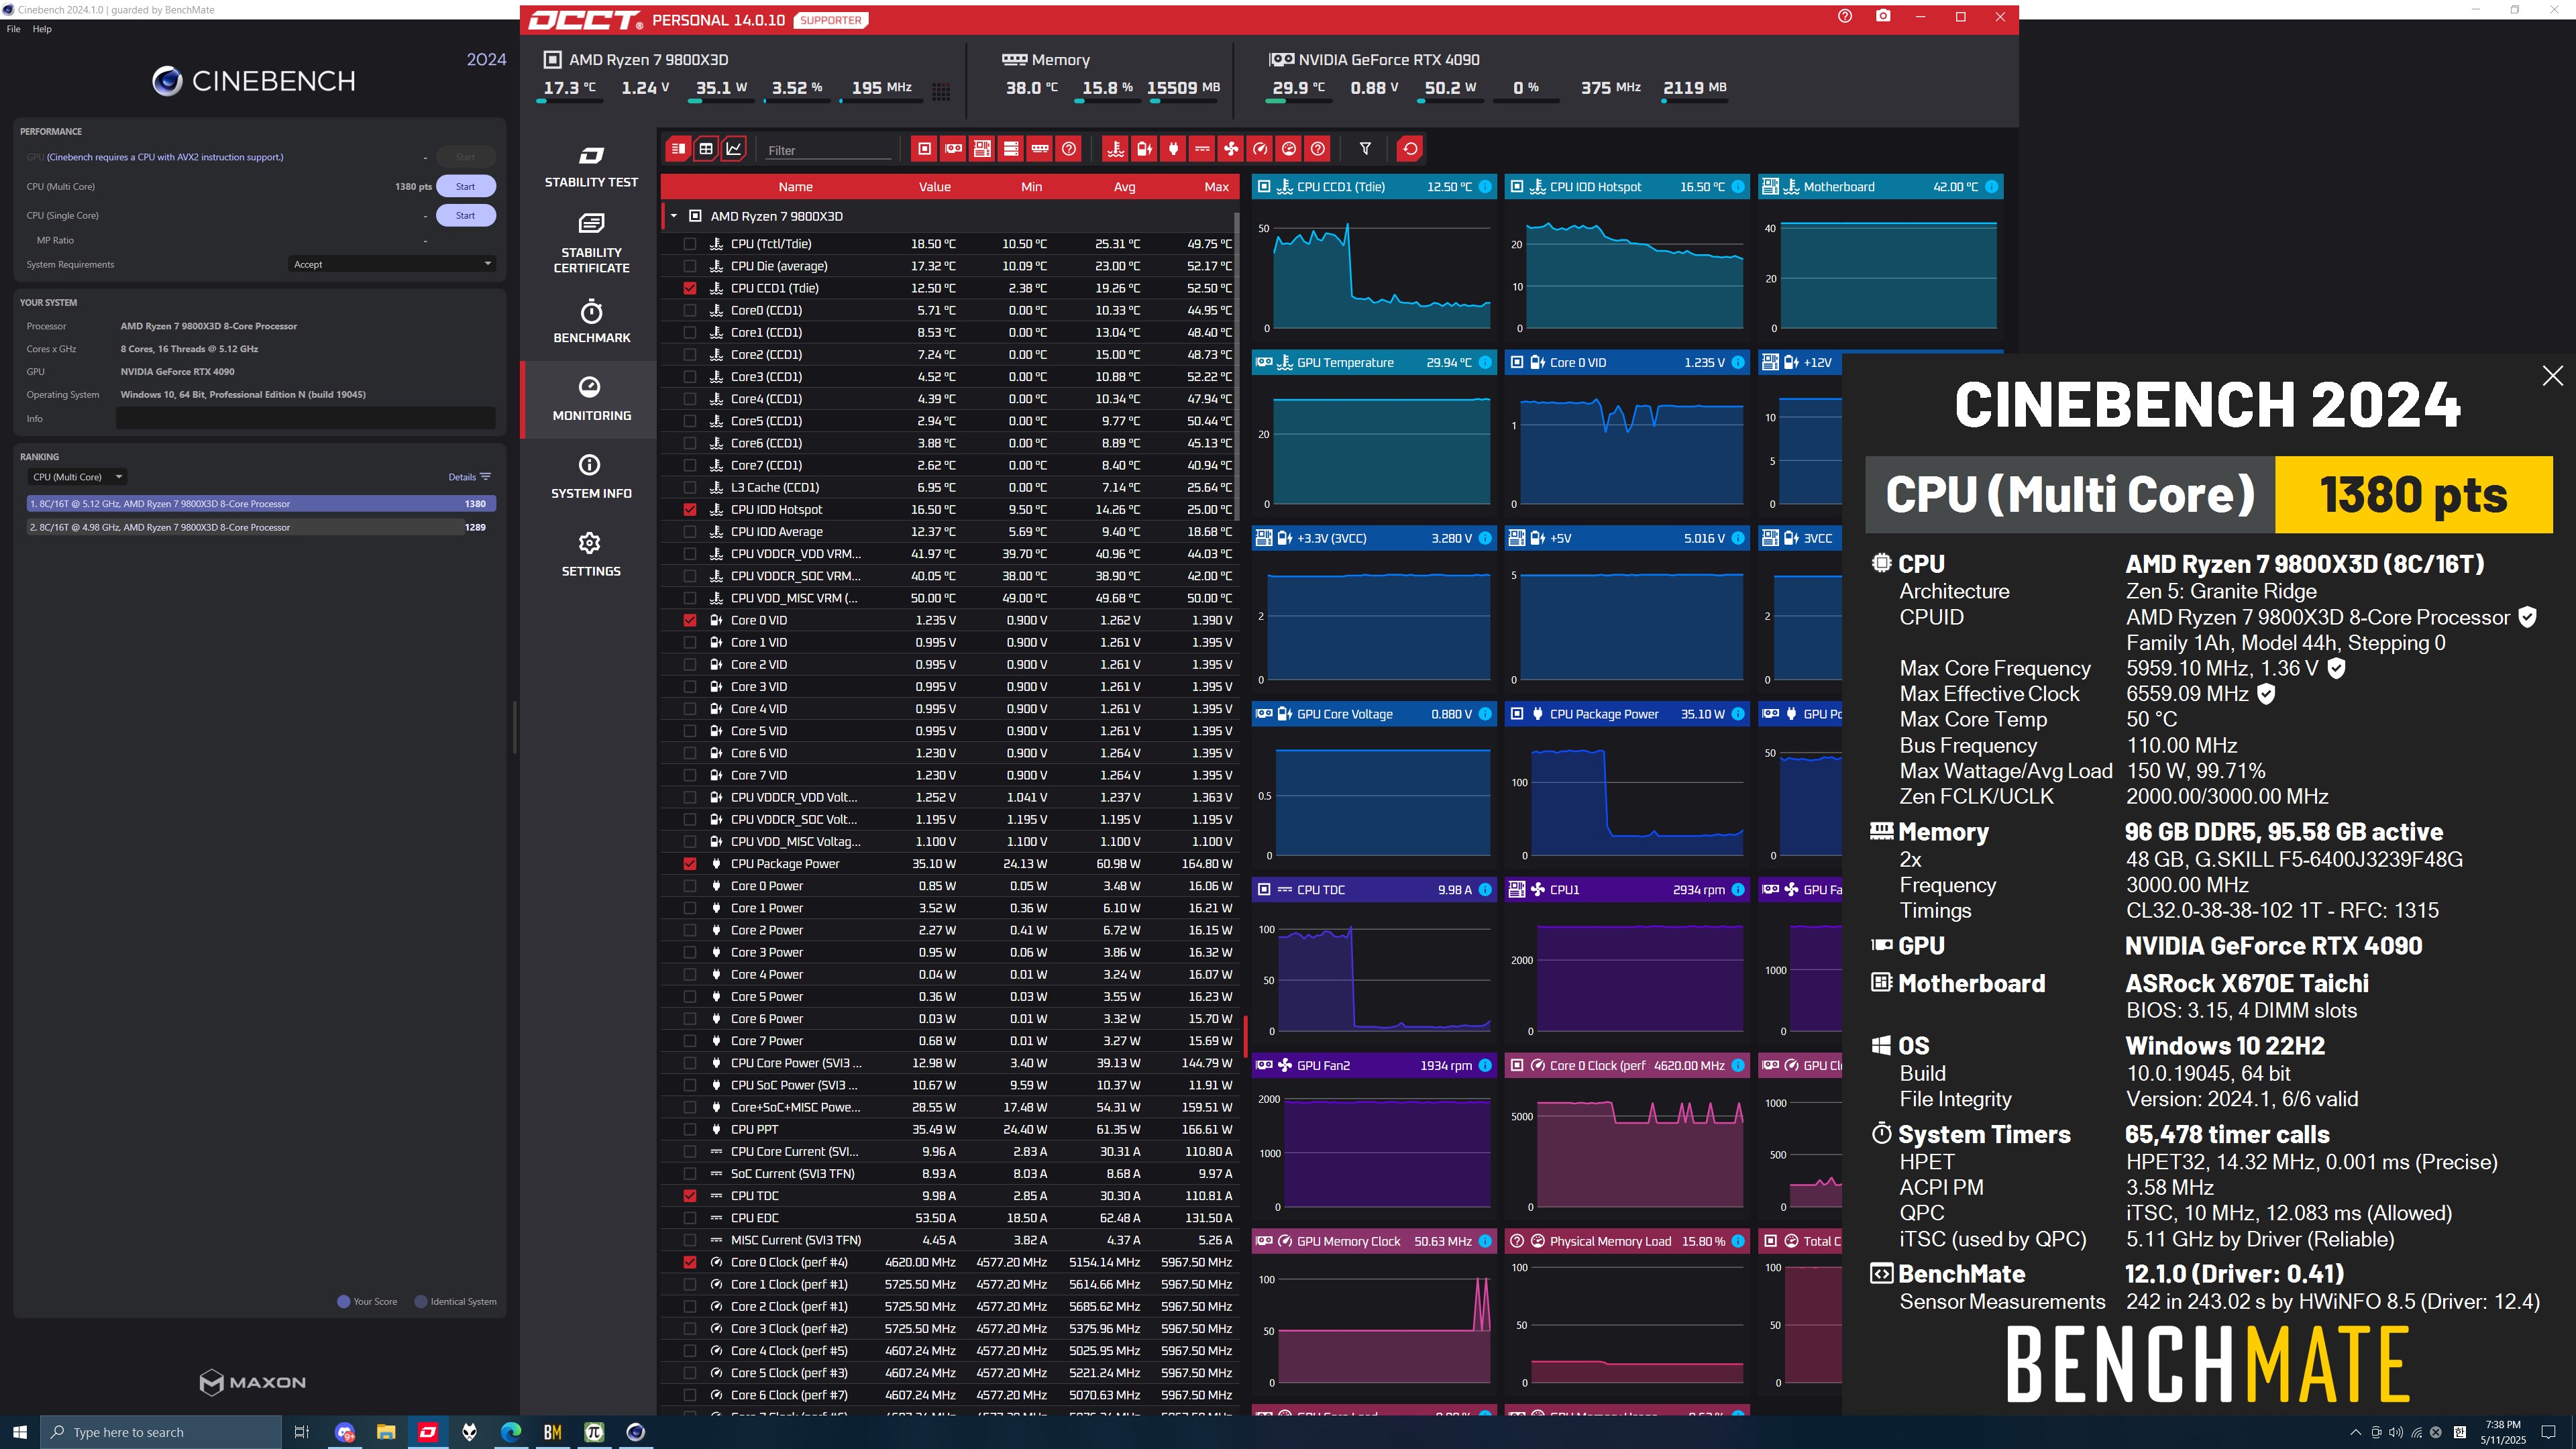The height and width of the screenshot is (1449, 2576).
Task: Check the CPU (Tctl/Tdie) row checkbox
Action: [690, 244]
